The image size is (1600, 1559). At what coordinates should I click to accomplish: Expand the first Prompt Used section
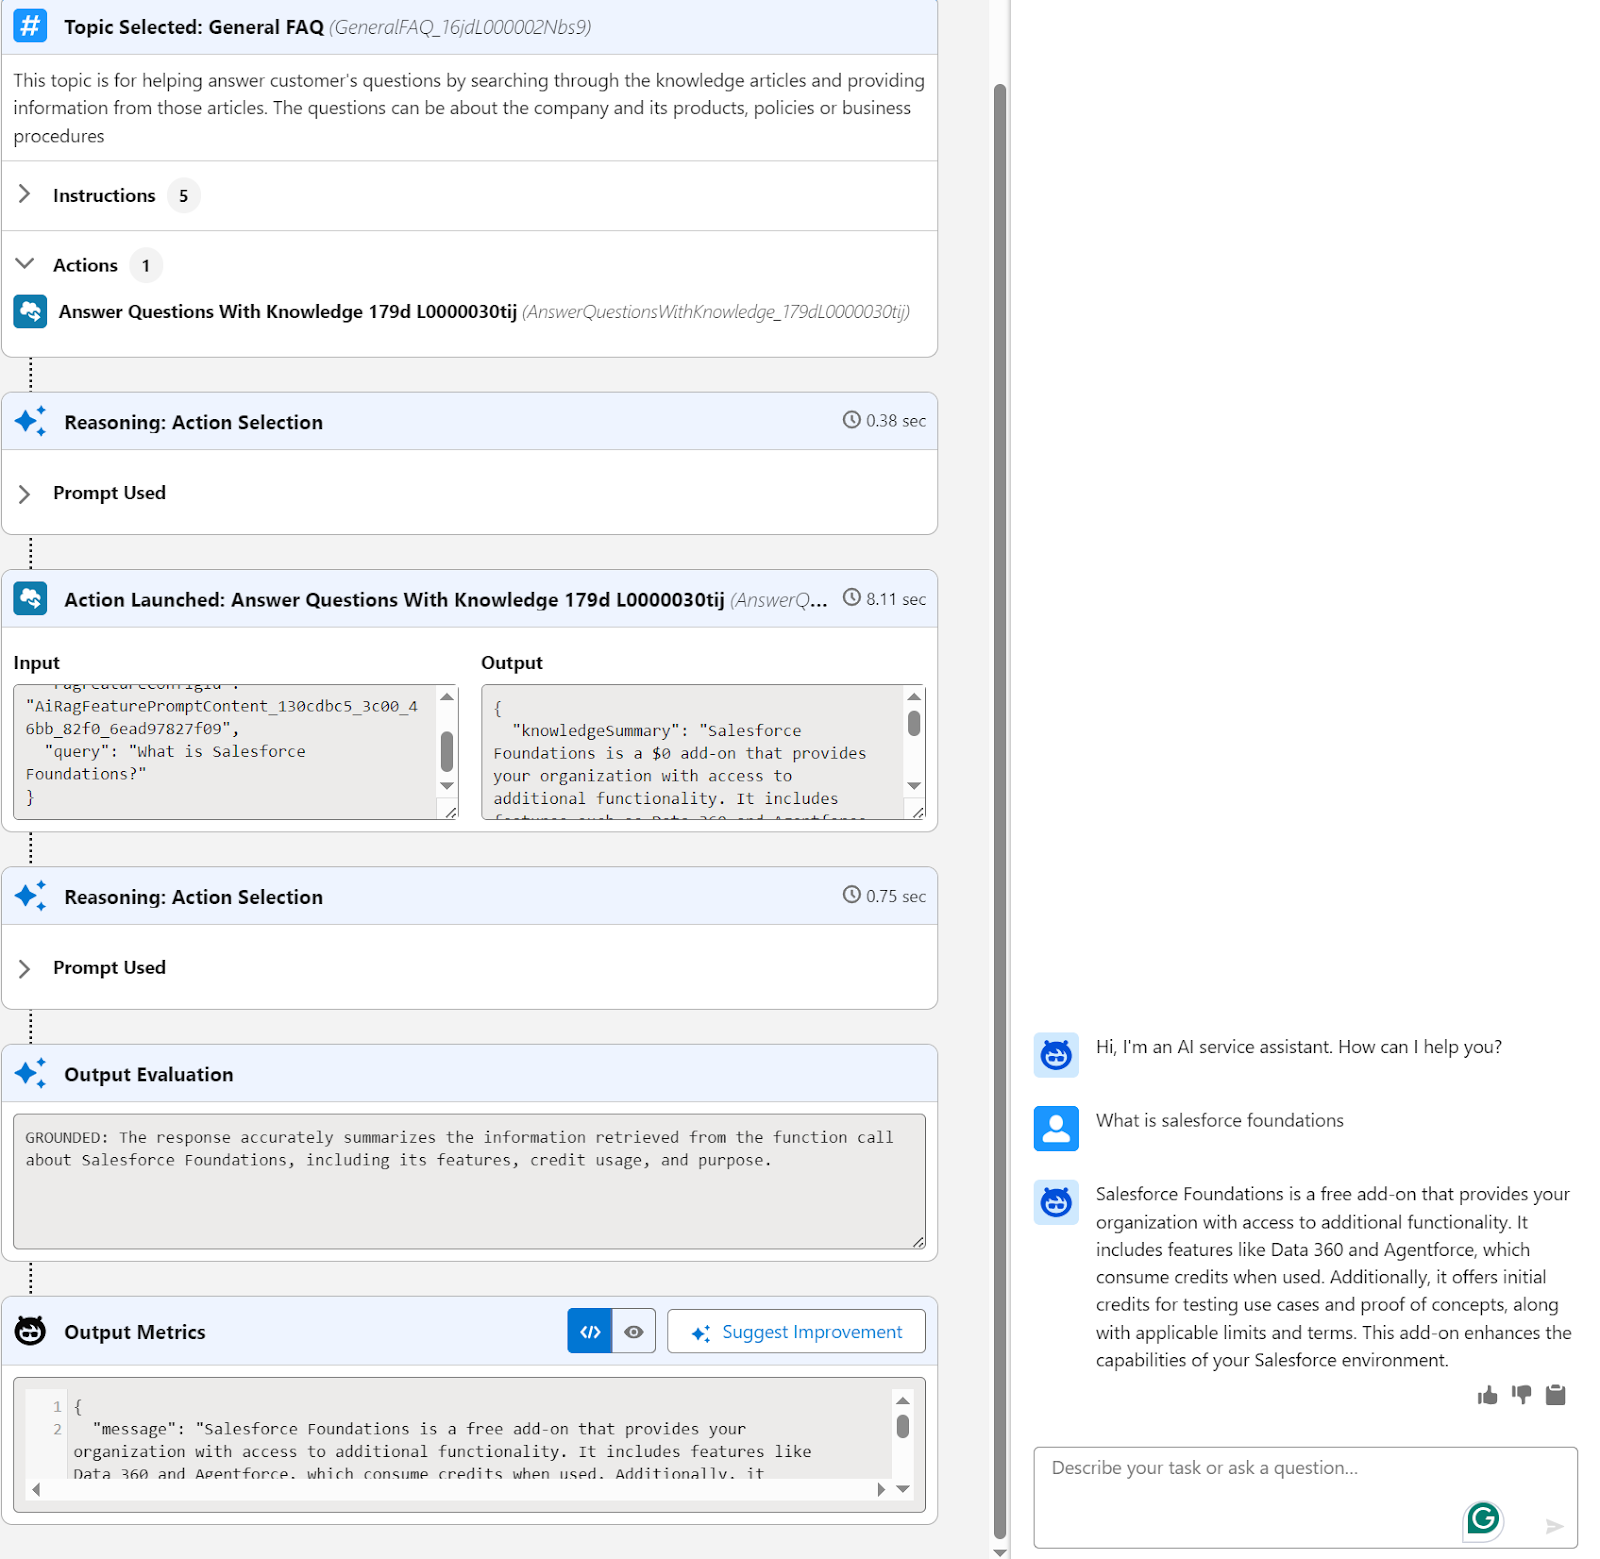[x=25, y=493]
